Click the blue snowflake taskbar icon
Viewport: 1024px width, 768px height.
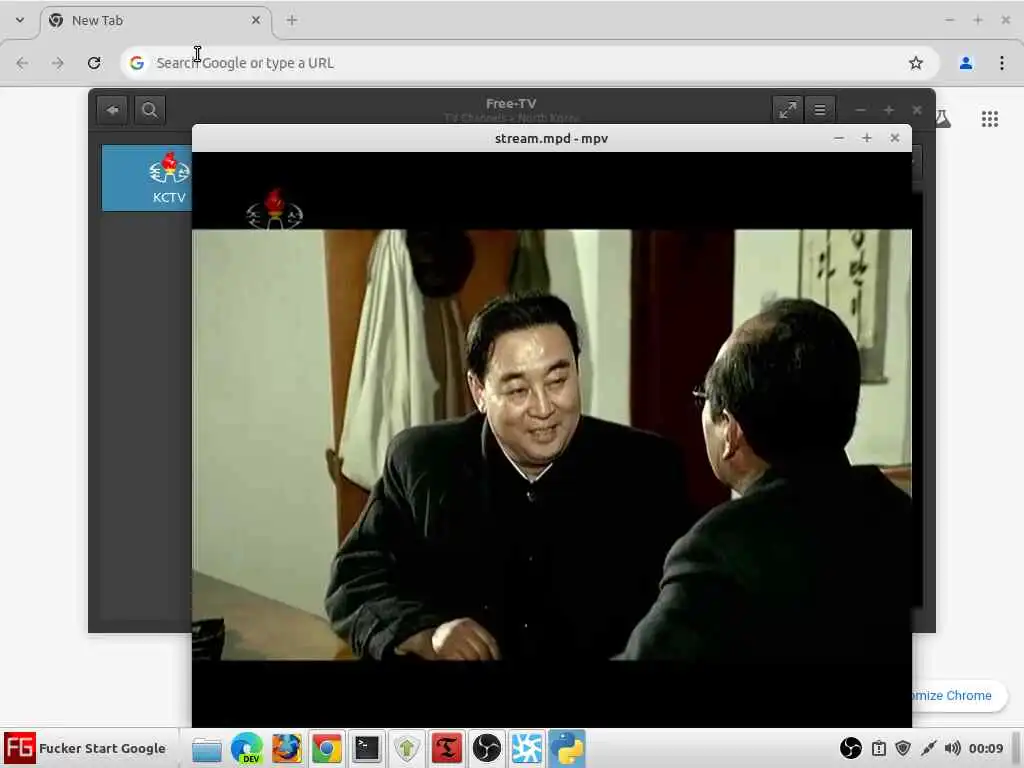click(x=526, y=748)
